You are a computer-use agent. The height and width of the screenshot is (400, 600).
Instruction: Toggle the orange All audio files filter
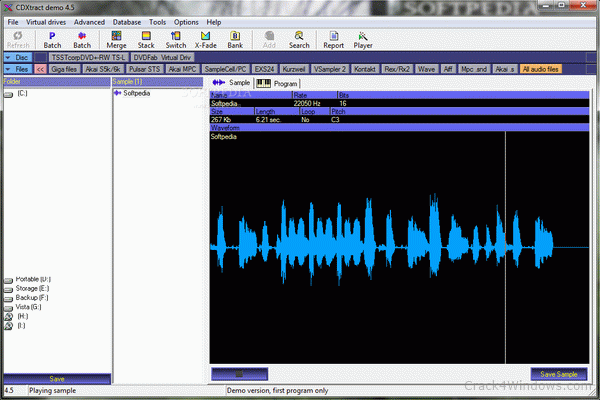(541, 69)
